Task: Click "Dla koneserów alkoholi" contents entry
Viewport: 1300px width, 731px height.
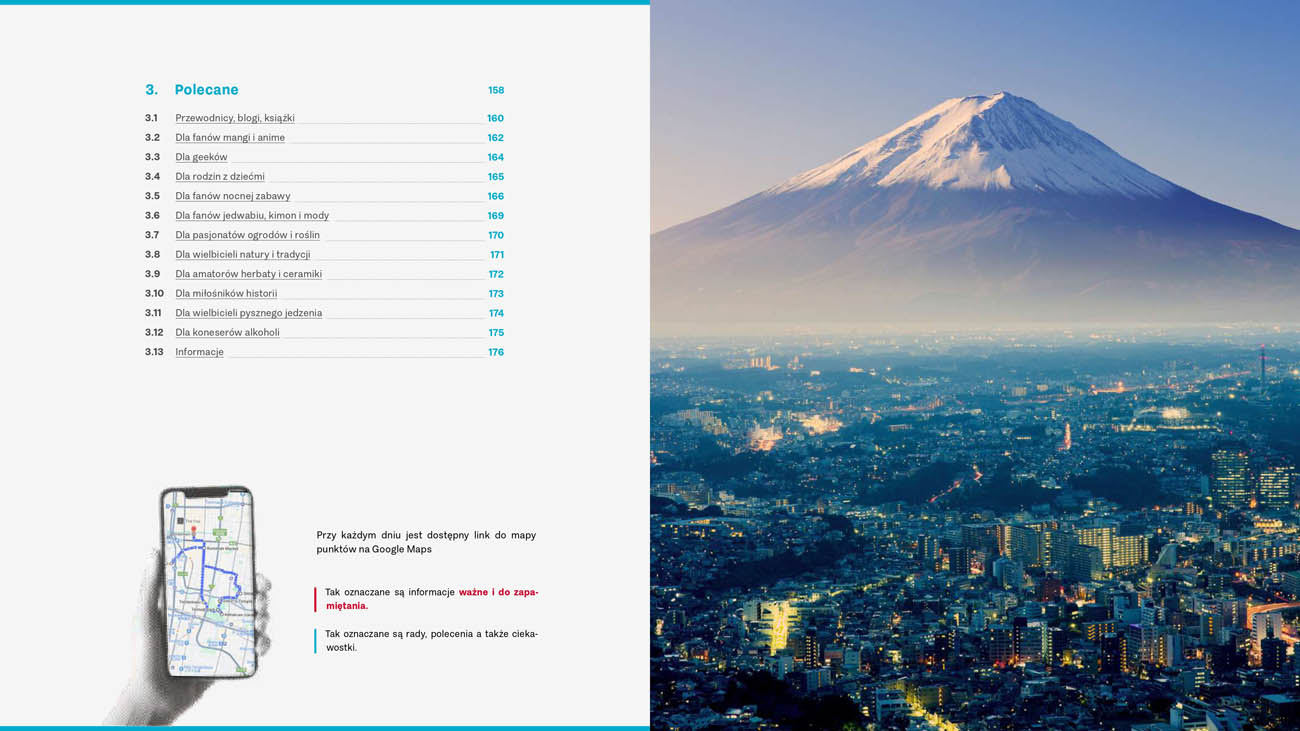Action: (x=227, y=333)
